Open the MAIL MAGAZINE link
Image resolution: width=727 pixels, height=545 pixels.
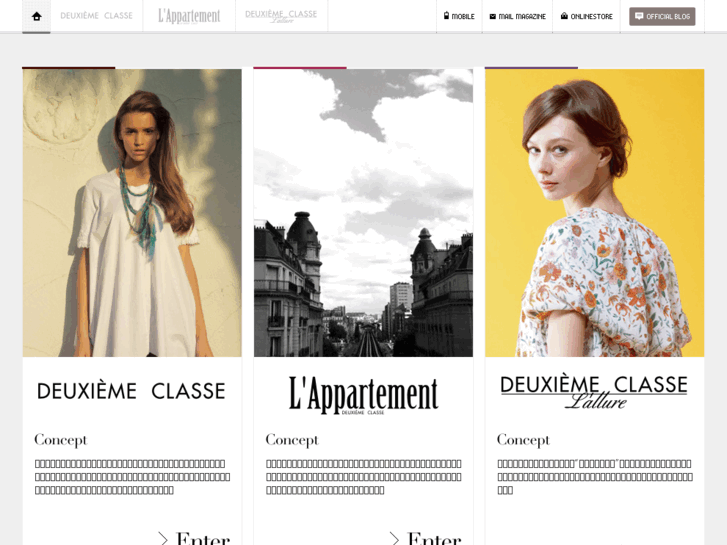coord(517,16)
